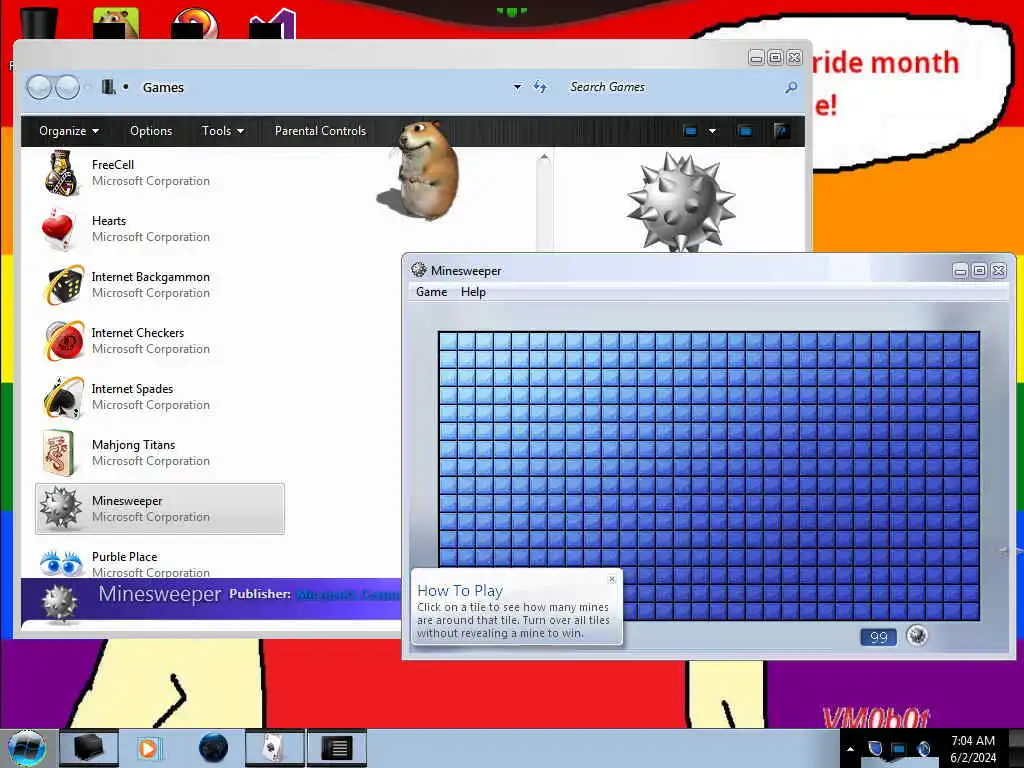Select the Internet Spades icon
1024x768 pixels.
[63, 396]
